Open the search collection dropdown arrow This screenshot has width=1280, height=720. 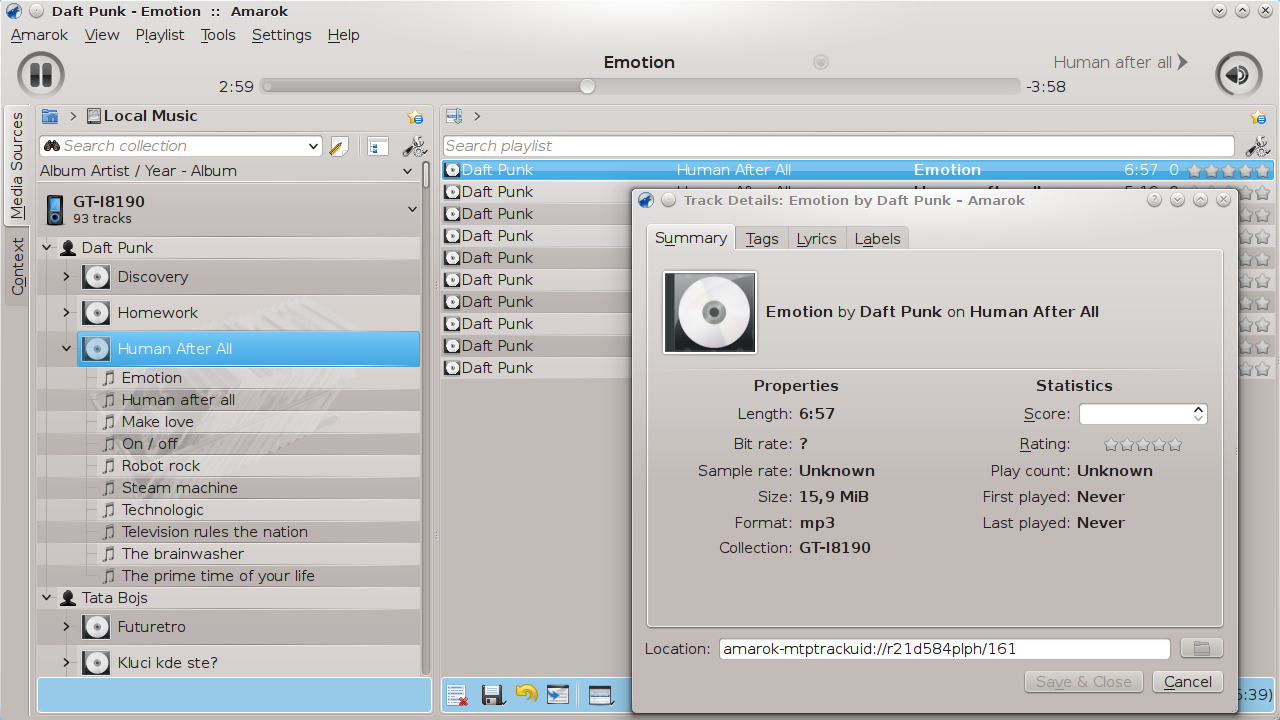click(314, 147)
